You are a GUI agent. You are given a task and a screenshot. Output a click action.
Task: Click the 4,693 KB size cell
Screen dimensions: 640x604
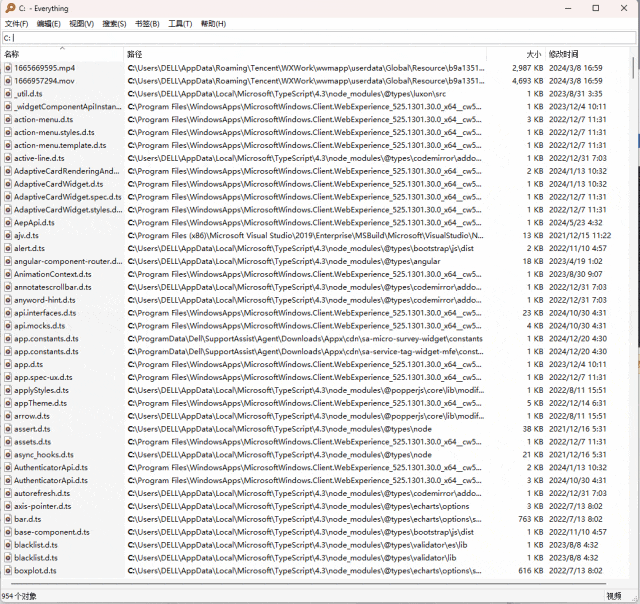tap(528, 81)
